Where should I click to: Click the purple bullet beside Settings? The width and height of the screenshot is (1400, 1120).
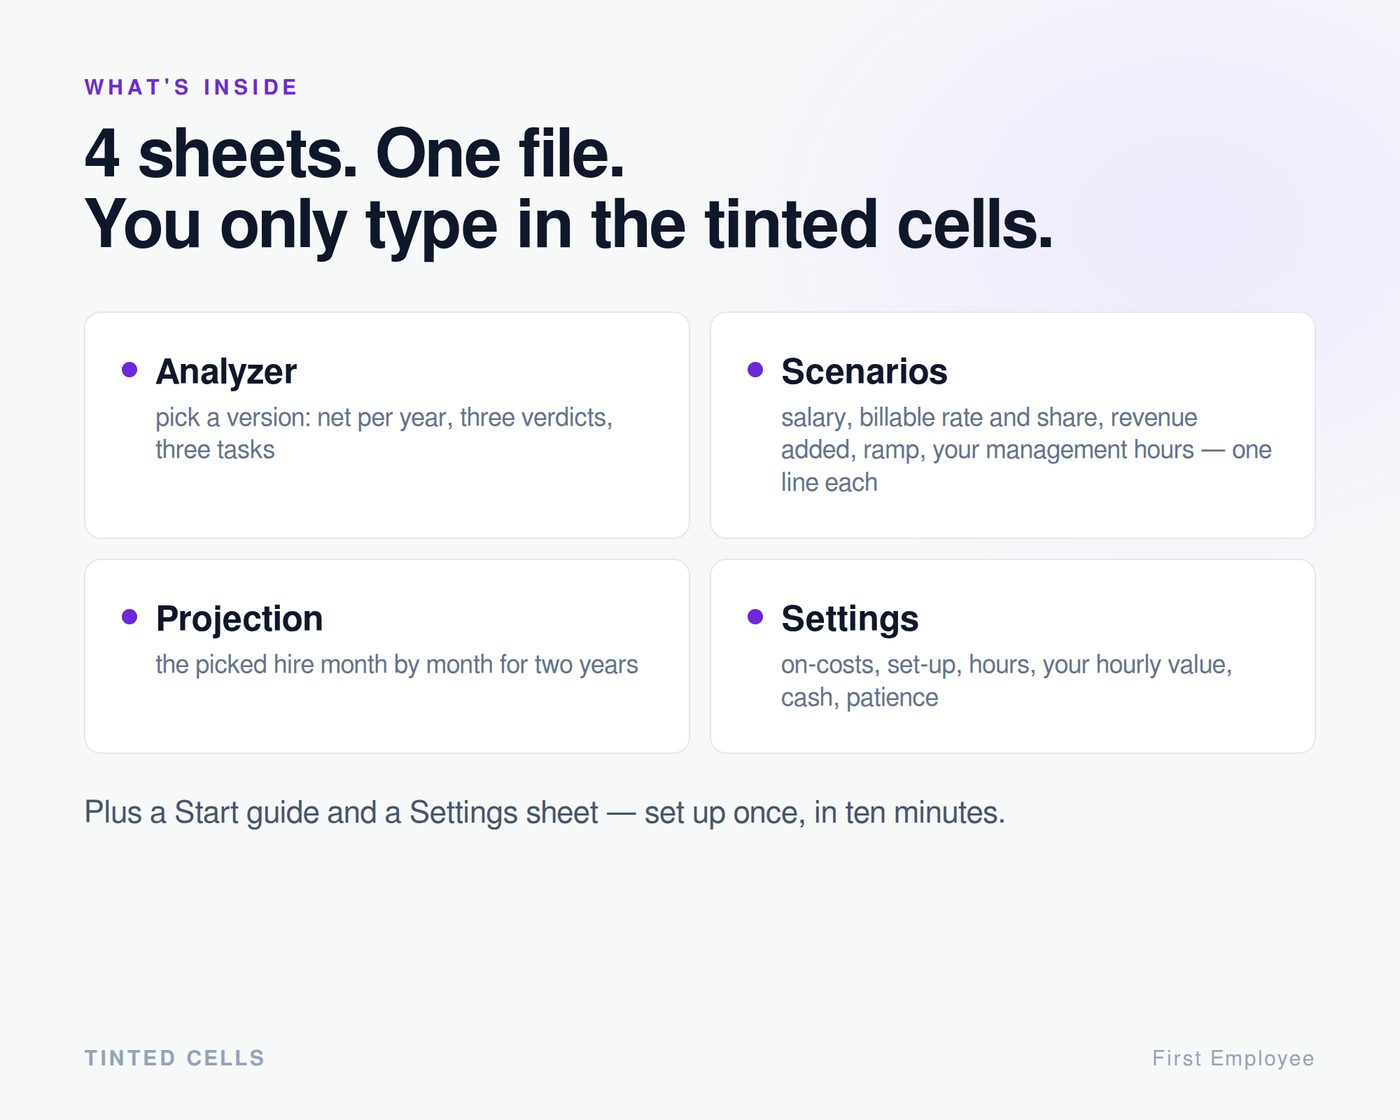[755, 617]
